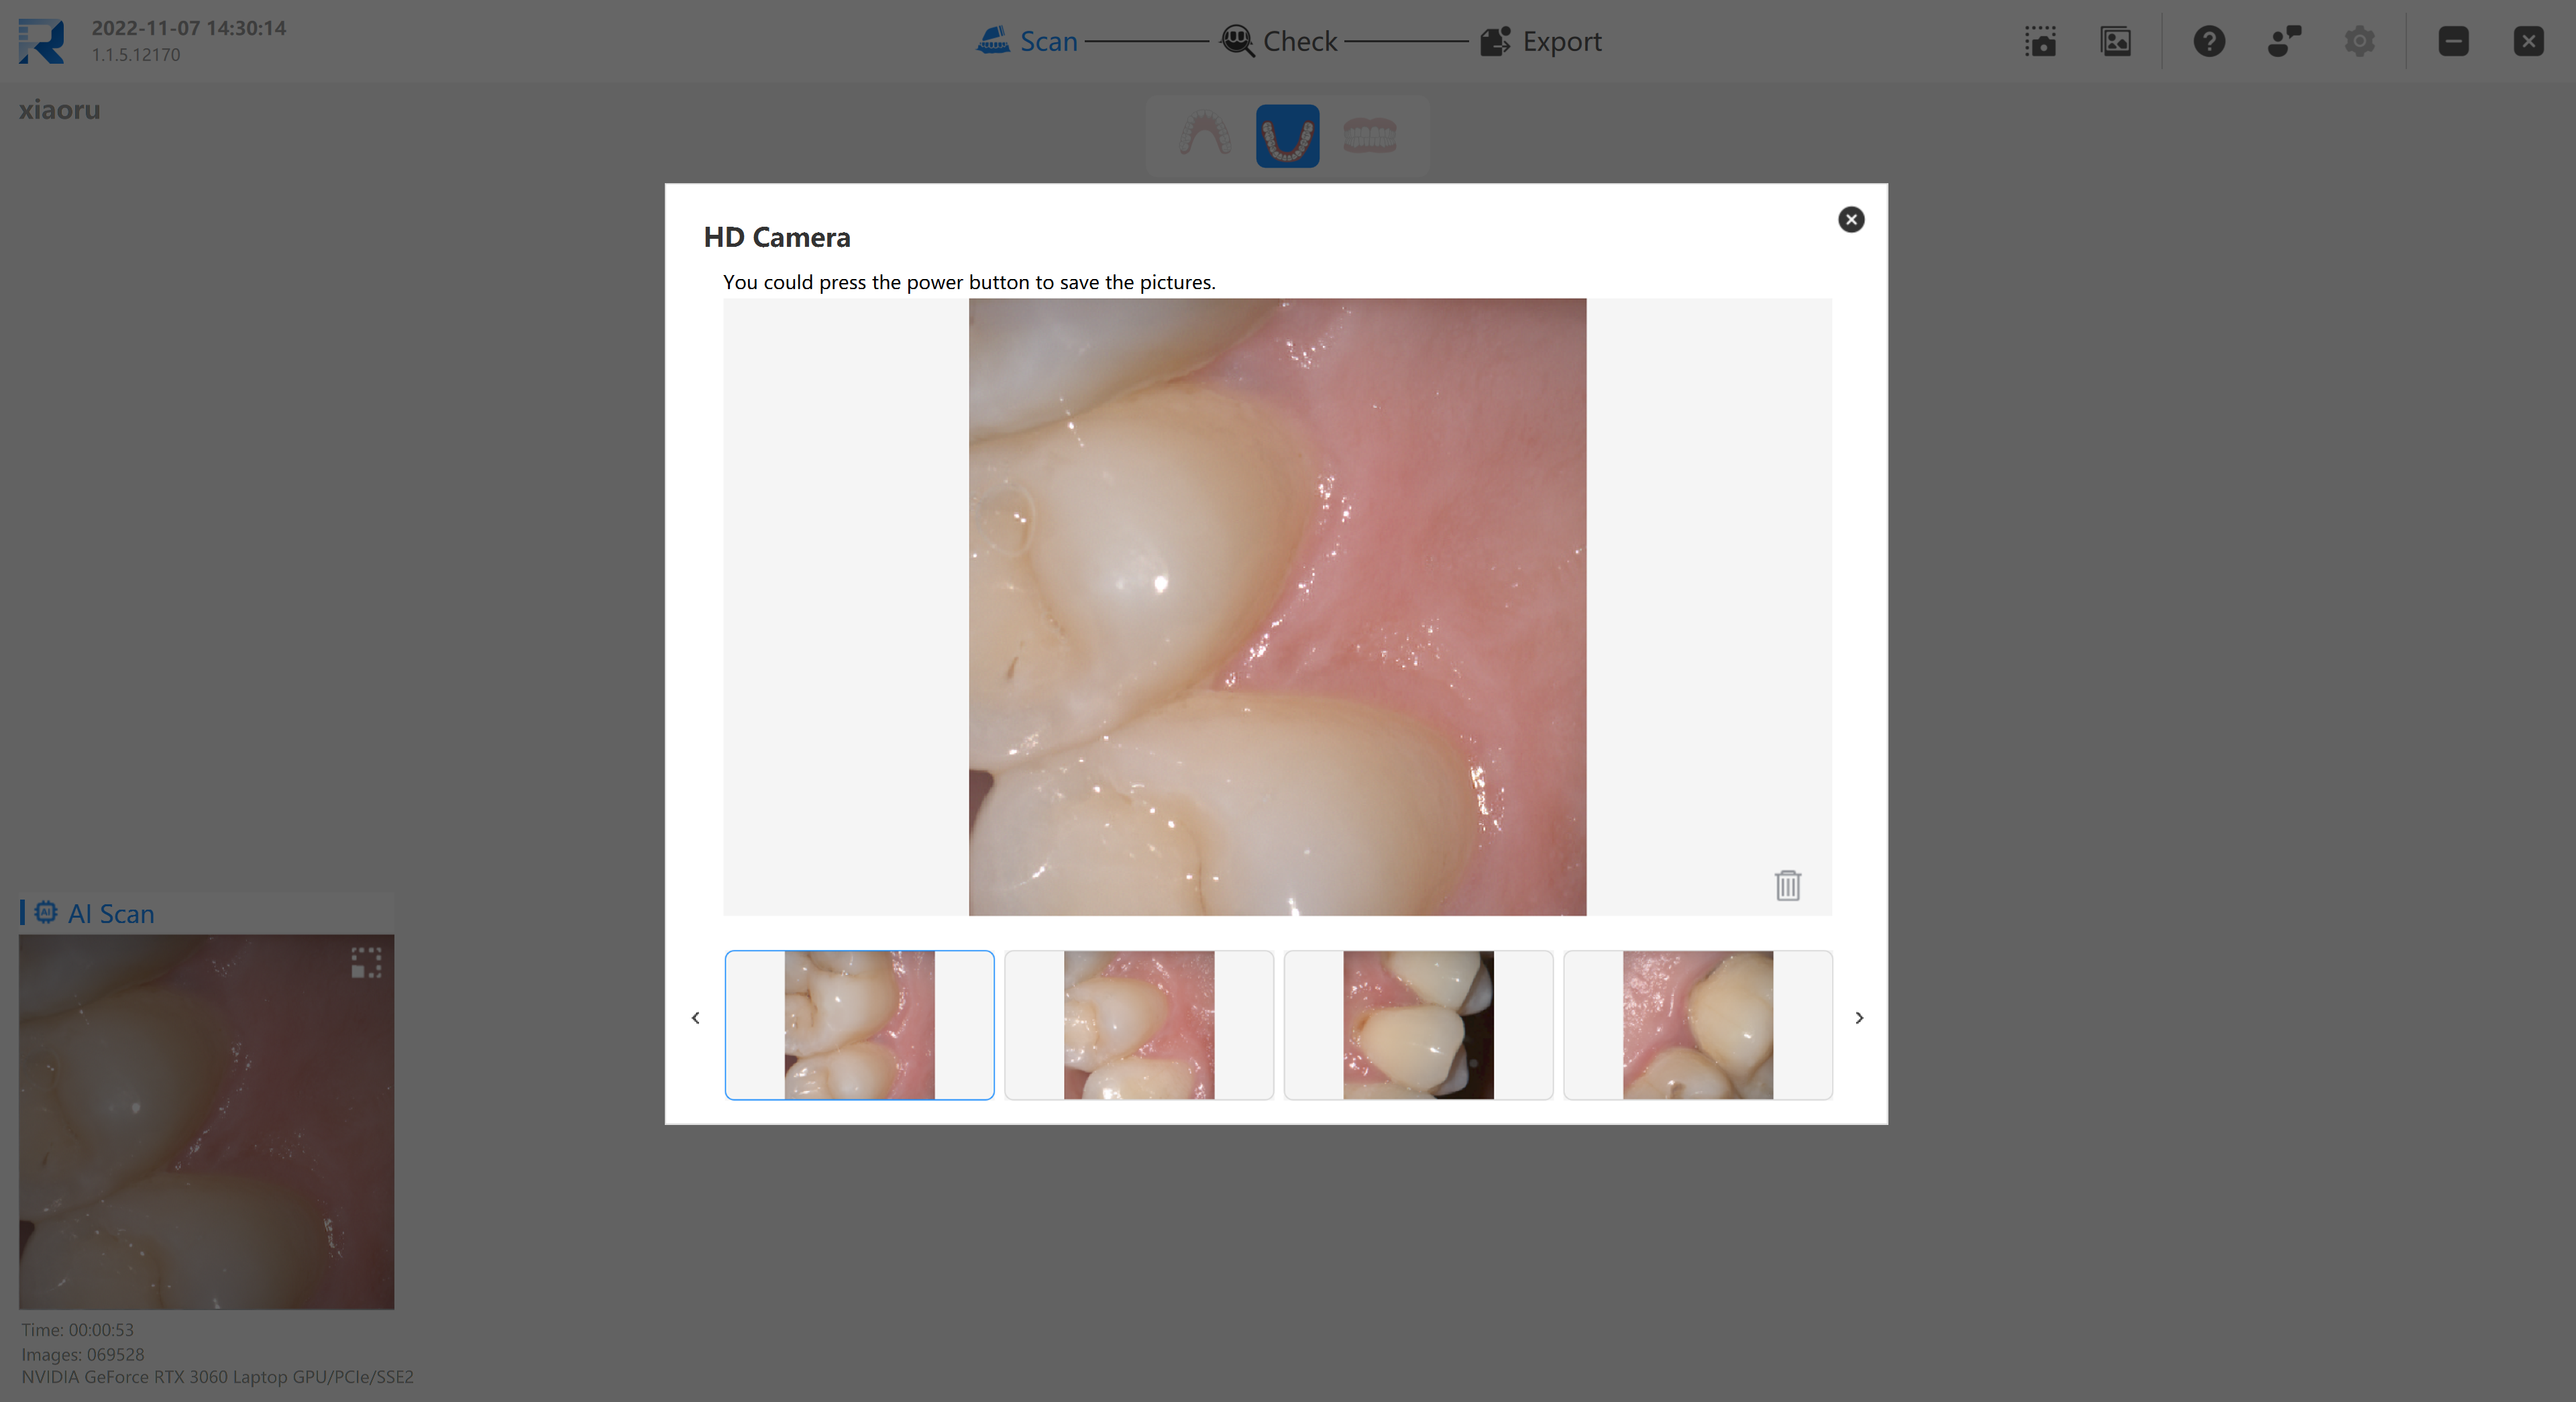2576x1402 pixels.
Task: Click the date 2022-11-07 14:30:14
Action: [x=189, y=28]
